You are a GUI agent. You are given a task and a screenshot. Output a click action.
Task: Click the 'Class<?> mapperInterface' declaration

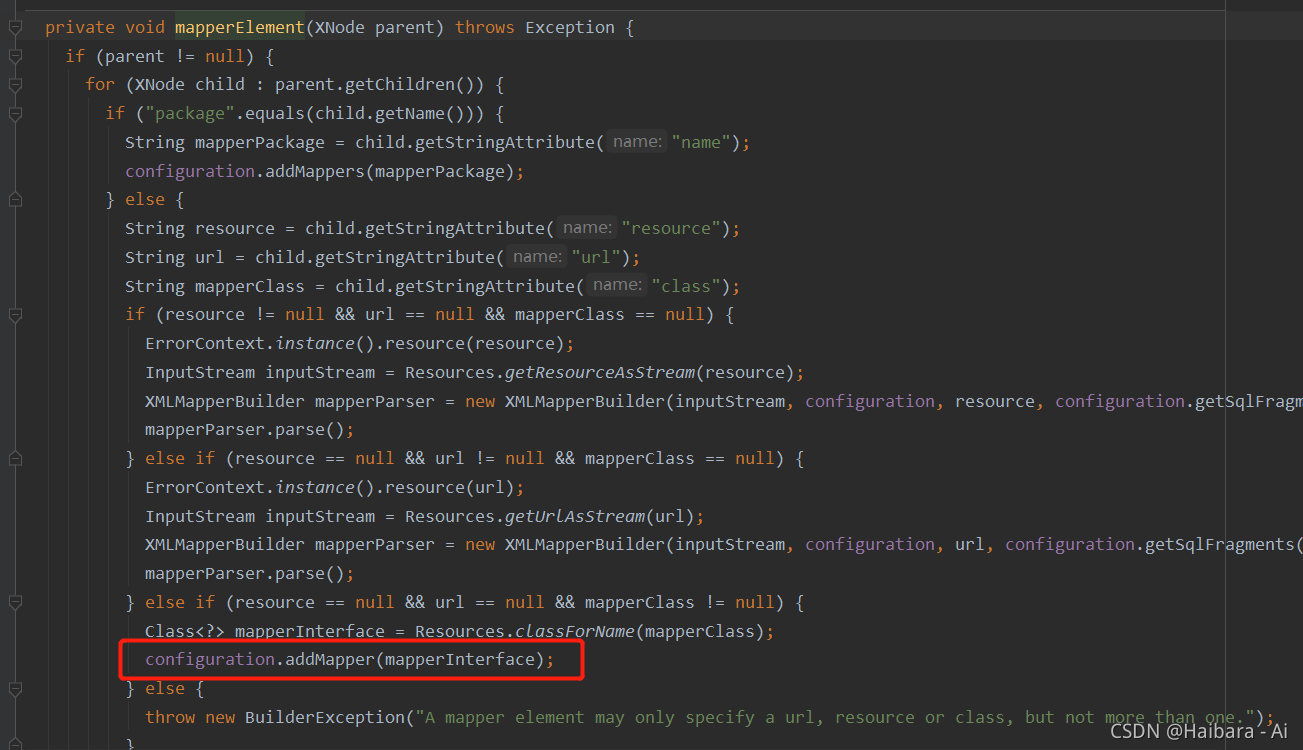click(x=265, y=631)
